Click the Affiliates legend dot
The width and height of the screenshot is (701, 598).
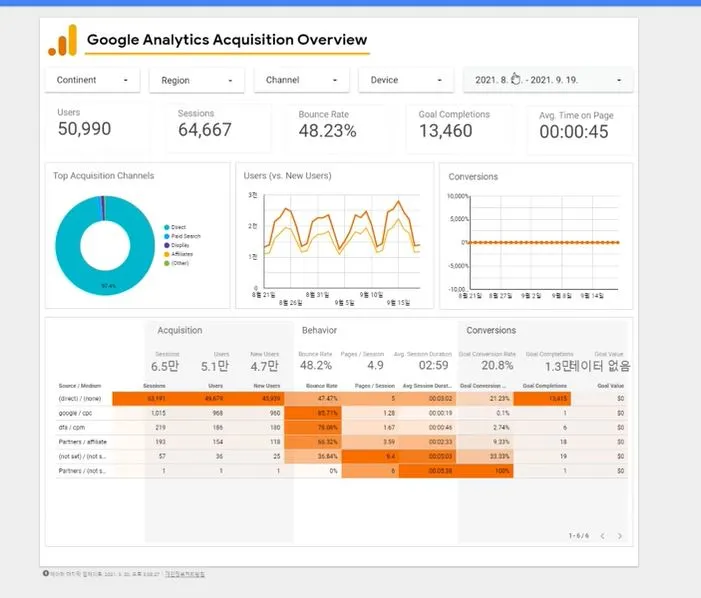coord(167,254)
